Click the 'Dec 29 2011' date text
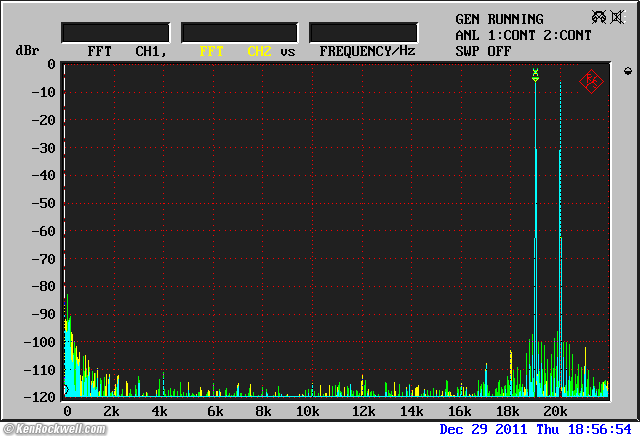The image size is (640, 436). (x=483, y=429)
